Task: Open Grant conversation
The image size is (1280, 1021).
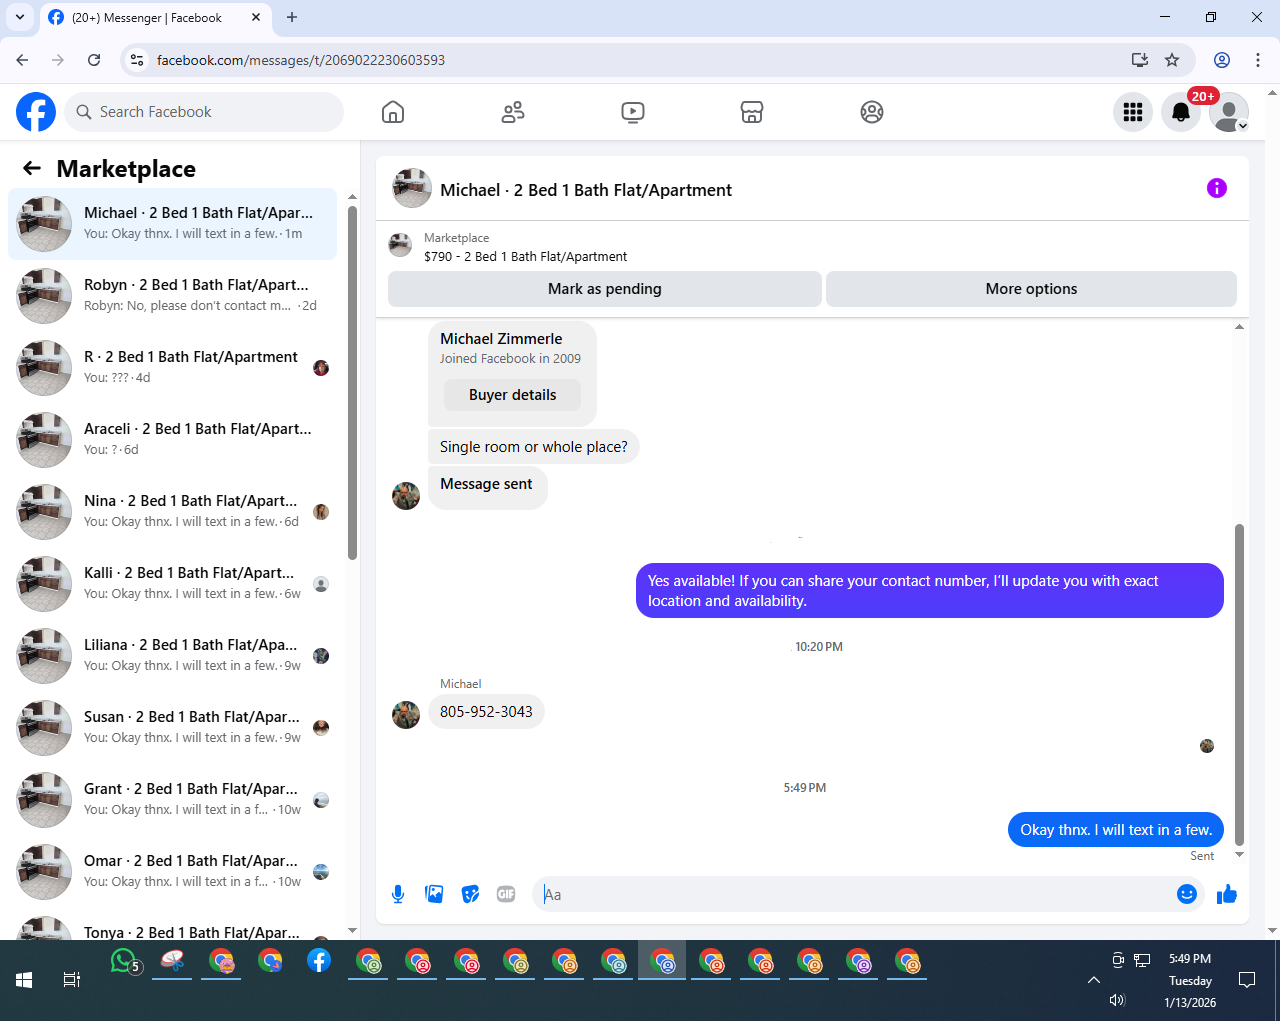Action: pos(173,799)
